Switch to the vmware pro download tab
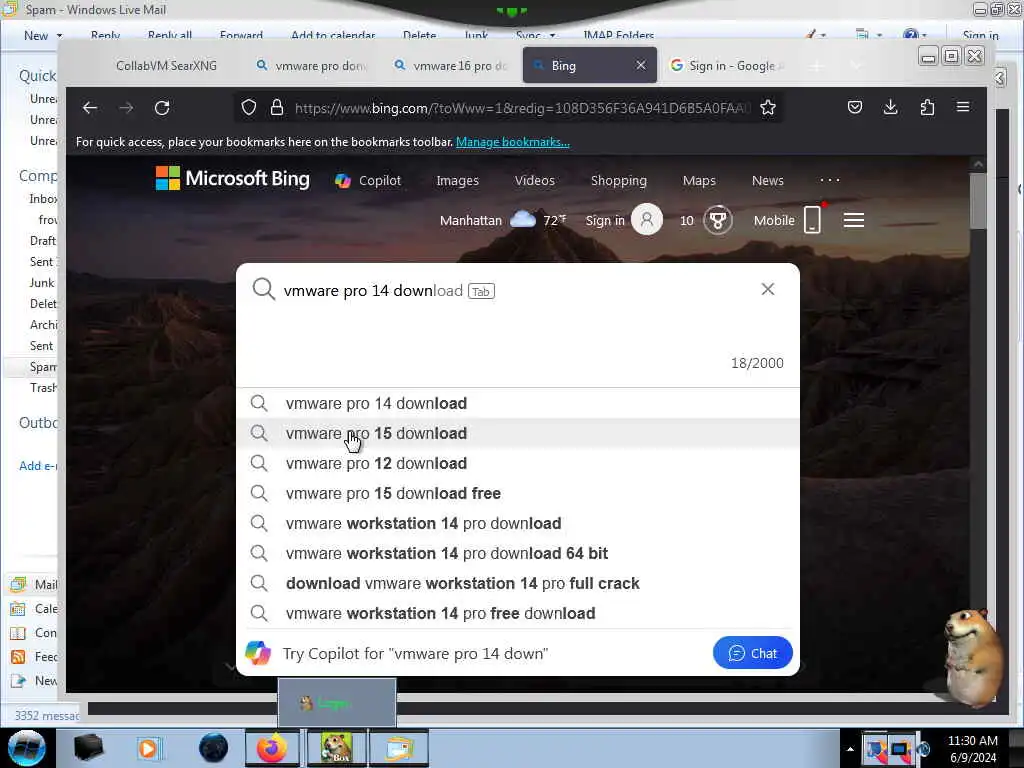 312,65
